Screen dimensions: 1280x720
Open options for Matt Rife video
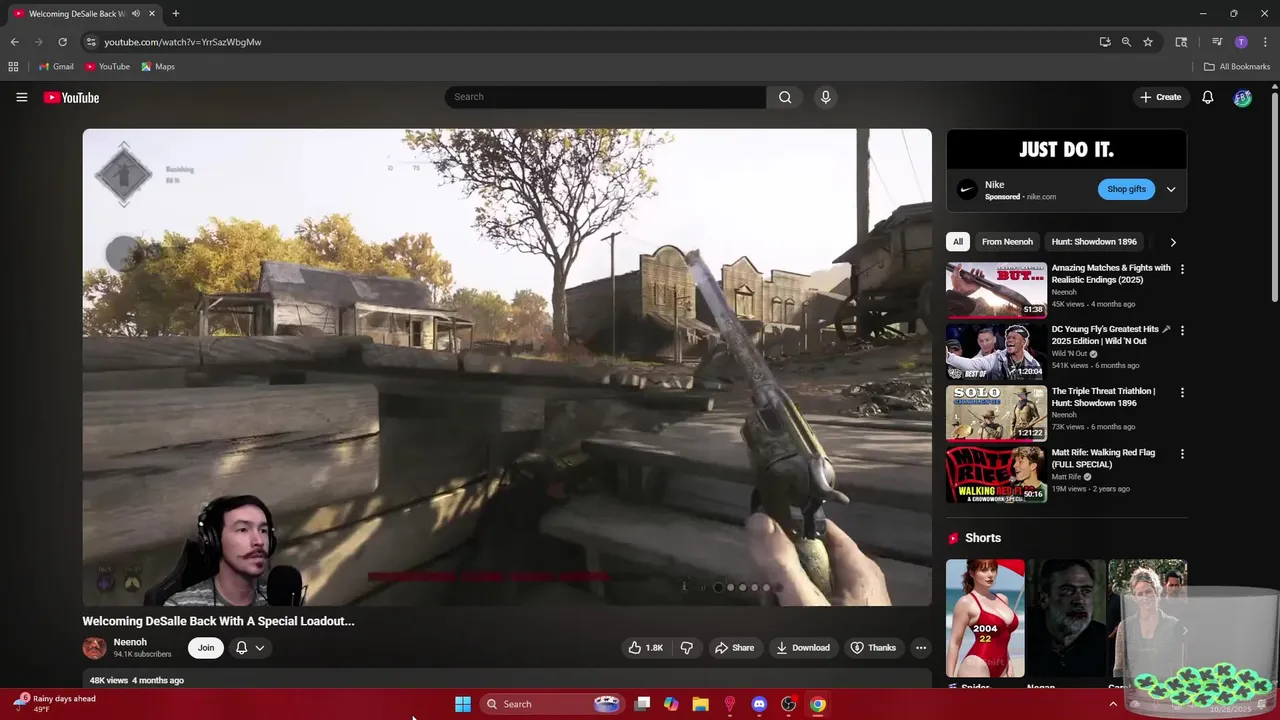(x=1182, y=453)
